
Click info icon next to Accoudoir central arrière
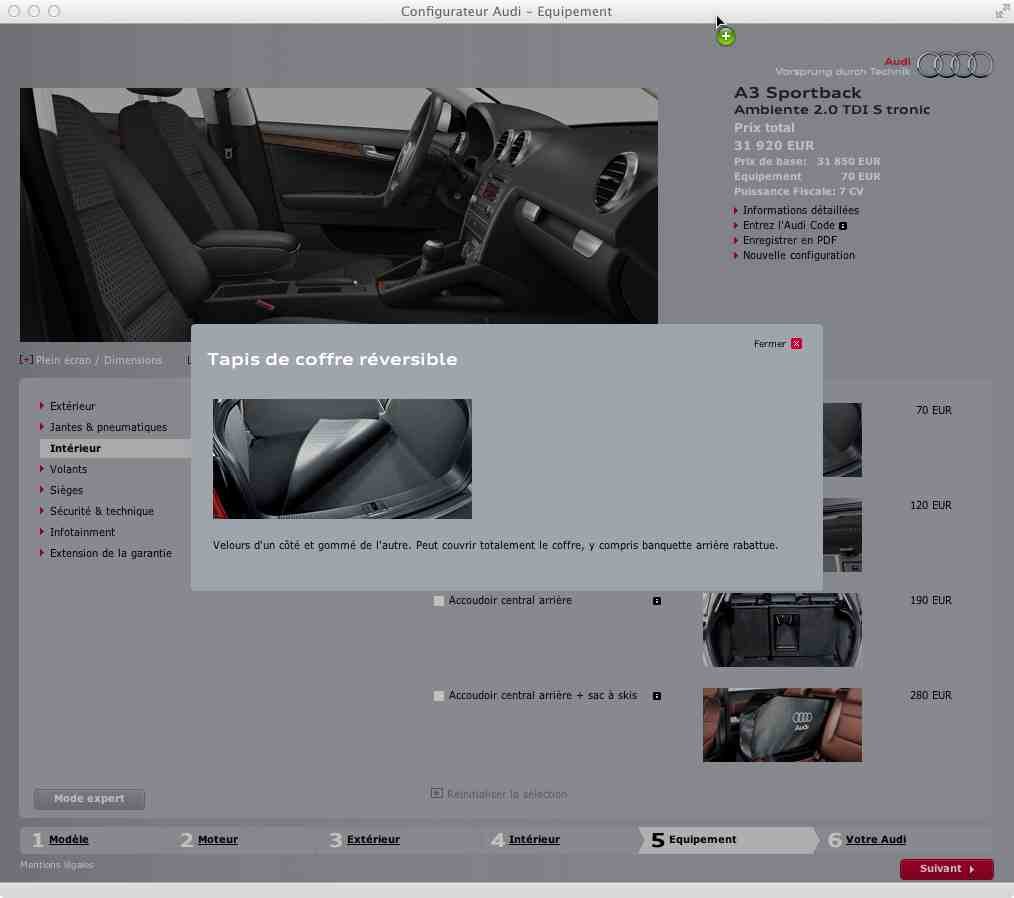tap(656, 601)
